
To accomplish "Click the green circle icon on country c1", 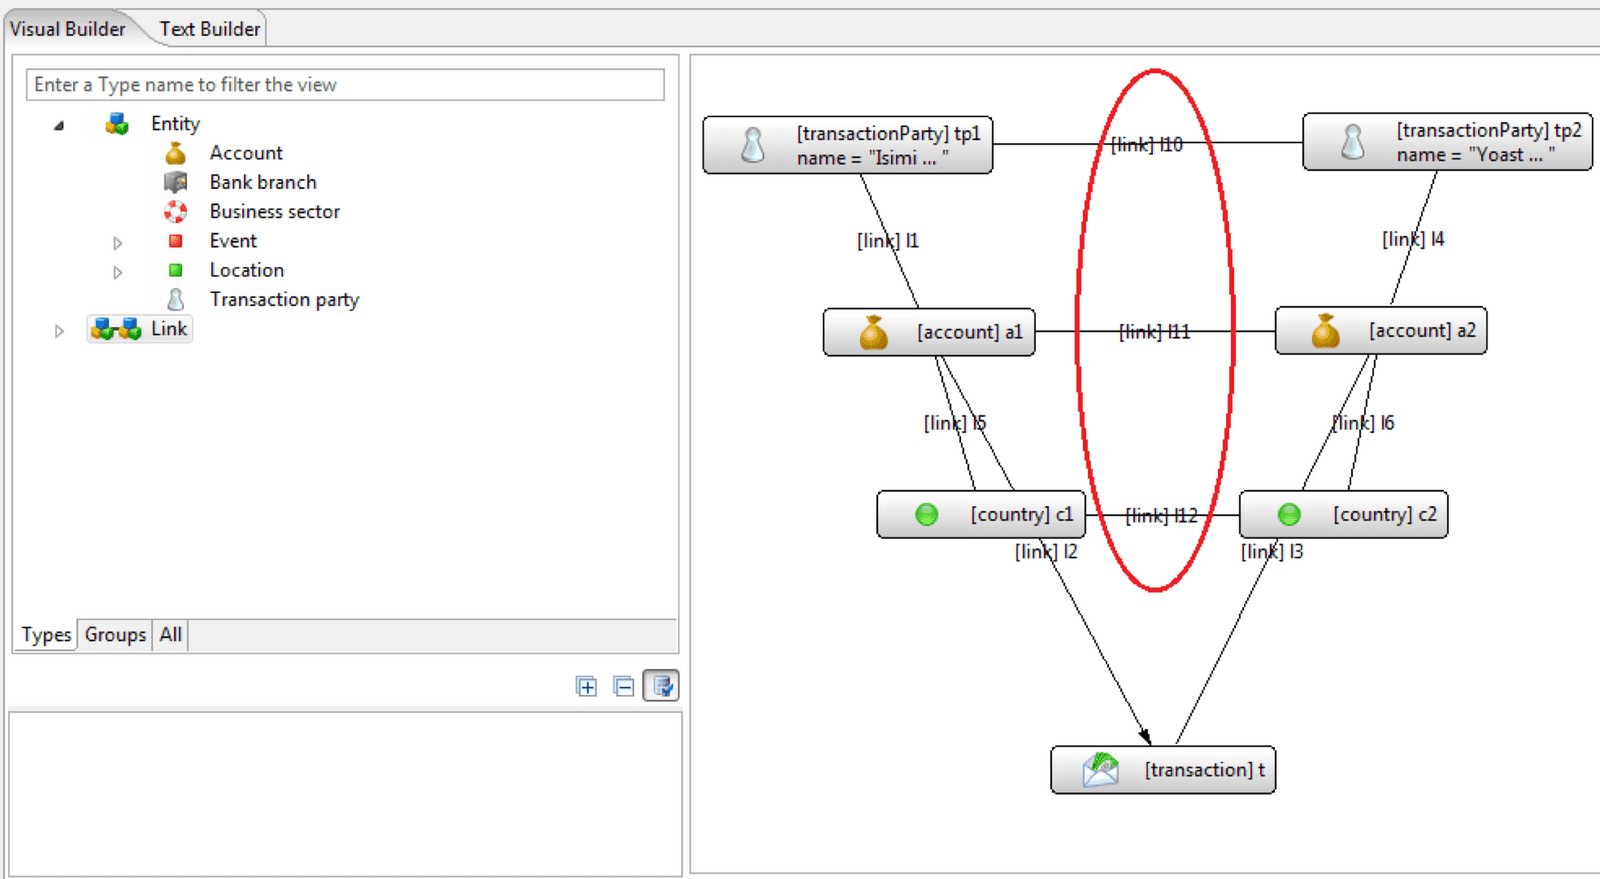I will [x=927, y=514].
